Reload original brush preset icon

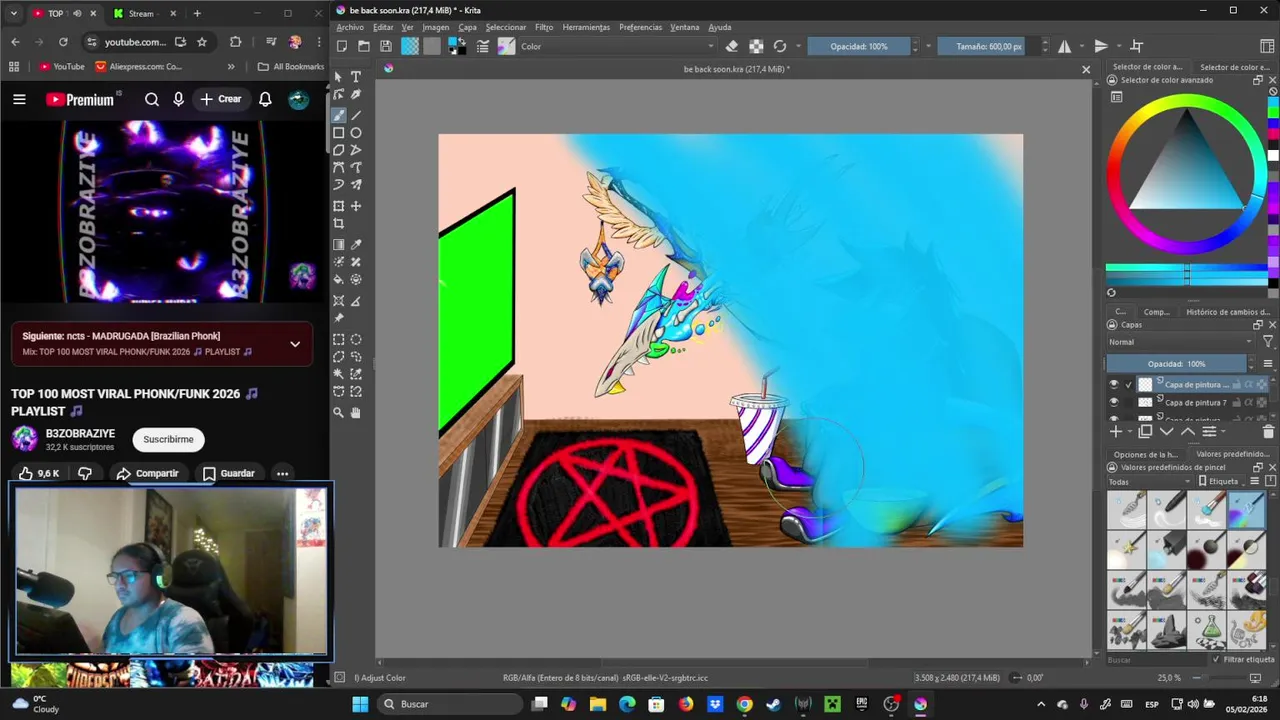pyautogui.click(x=780, y=46)
